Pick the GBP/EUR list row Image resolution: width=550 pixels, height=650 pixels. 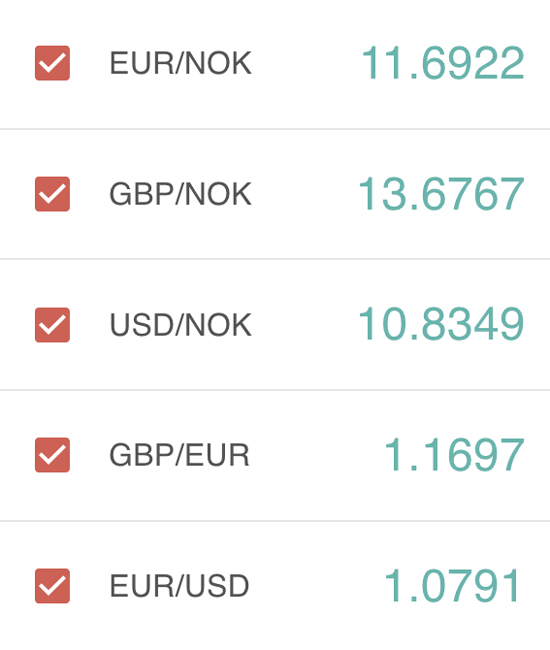(x=275, y=455)
